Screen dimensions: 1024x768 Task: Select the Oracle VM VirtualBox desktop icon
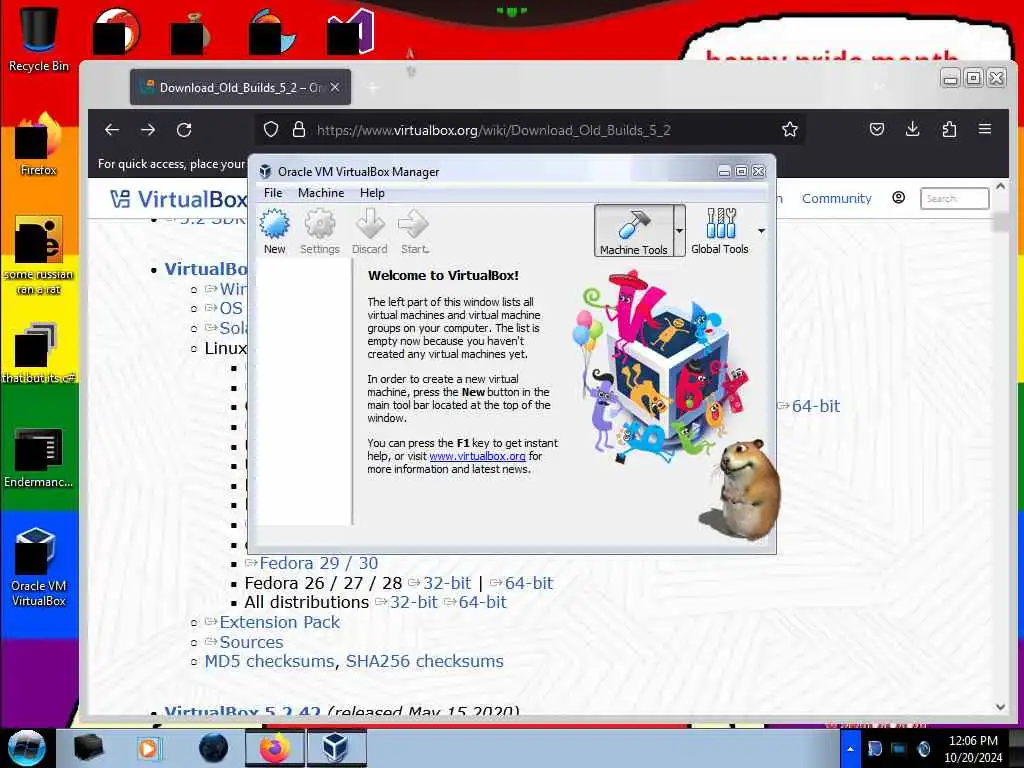click(39, 567)
